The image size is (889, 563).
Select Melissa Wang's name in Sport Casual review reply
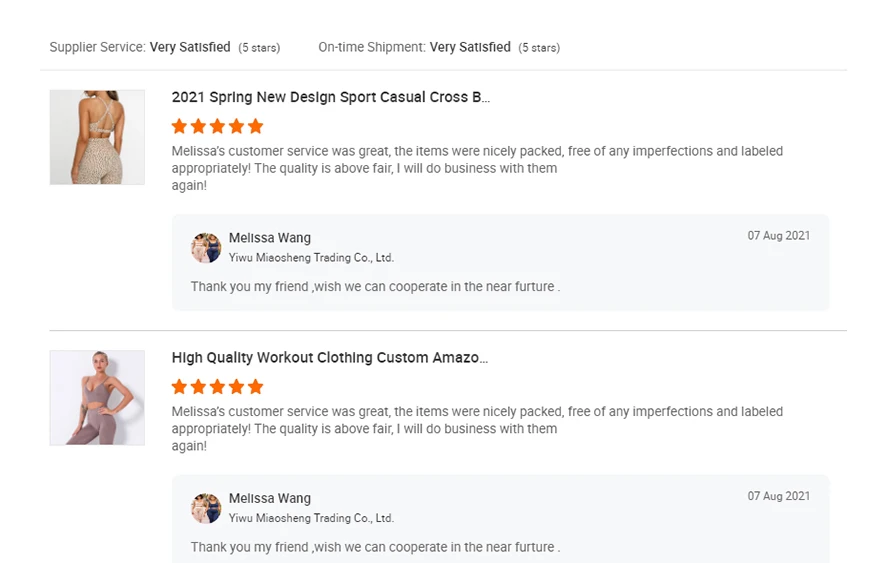tap(270, 238)
